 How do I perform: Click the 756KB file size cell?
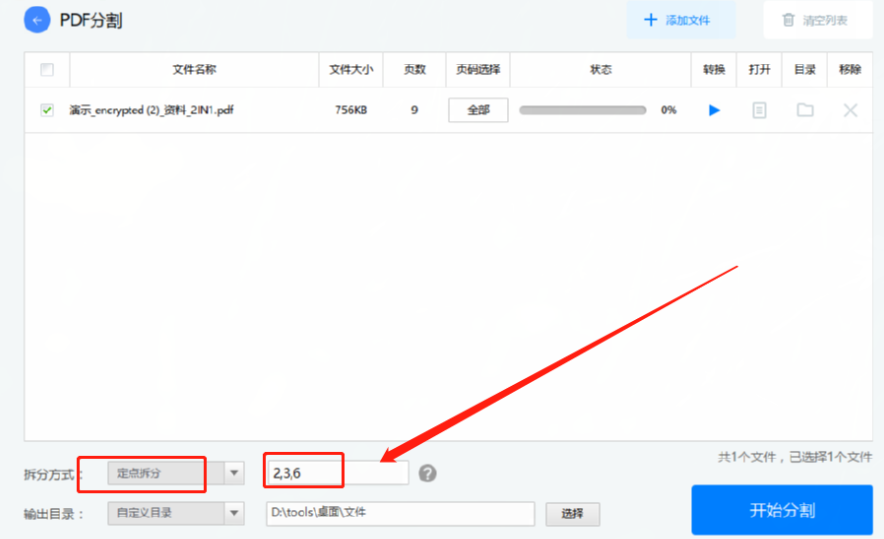click(351, 110)
